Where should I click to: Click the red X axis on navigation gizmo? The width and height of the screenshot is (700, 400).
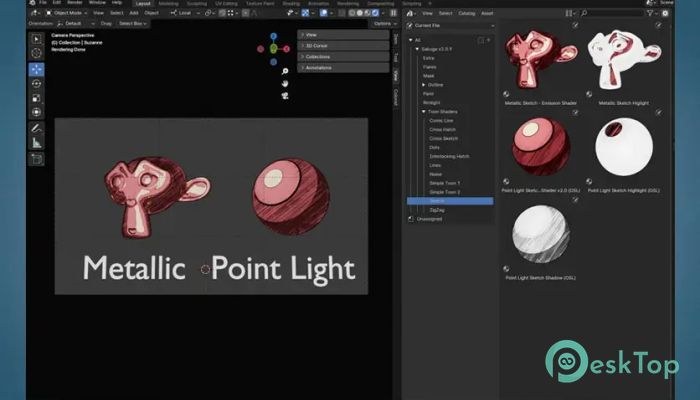click(x=287, y=49)
